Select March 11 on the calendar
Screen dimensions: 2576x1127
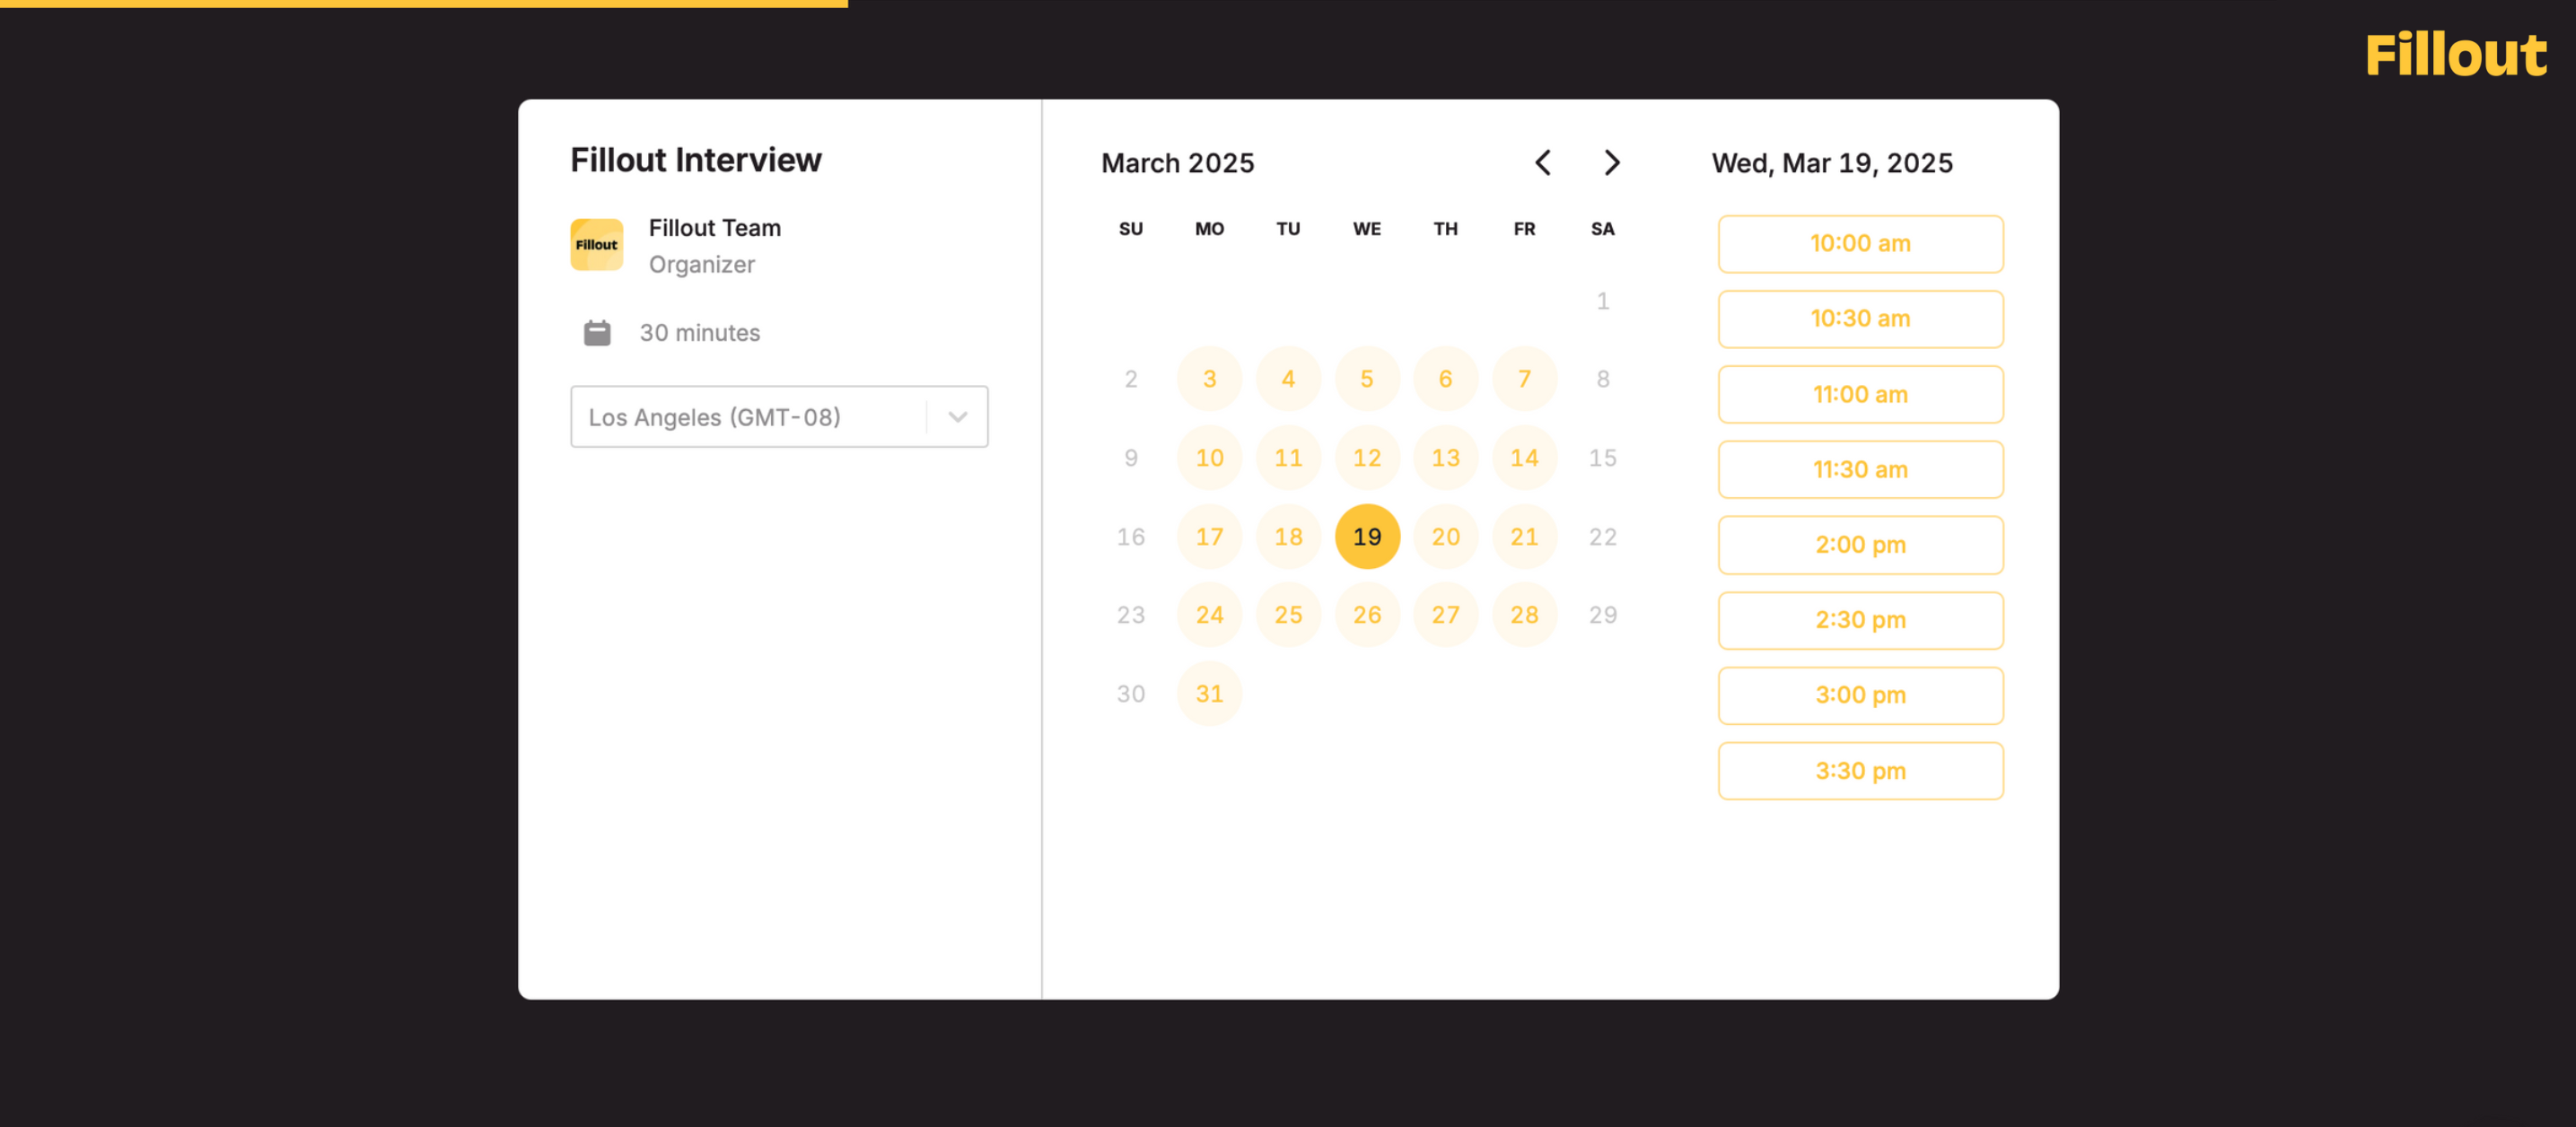1288,458
